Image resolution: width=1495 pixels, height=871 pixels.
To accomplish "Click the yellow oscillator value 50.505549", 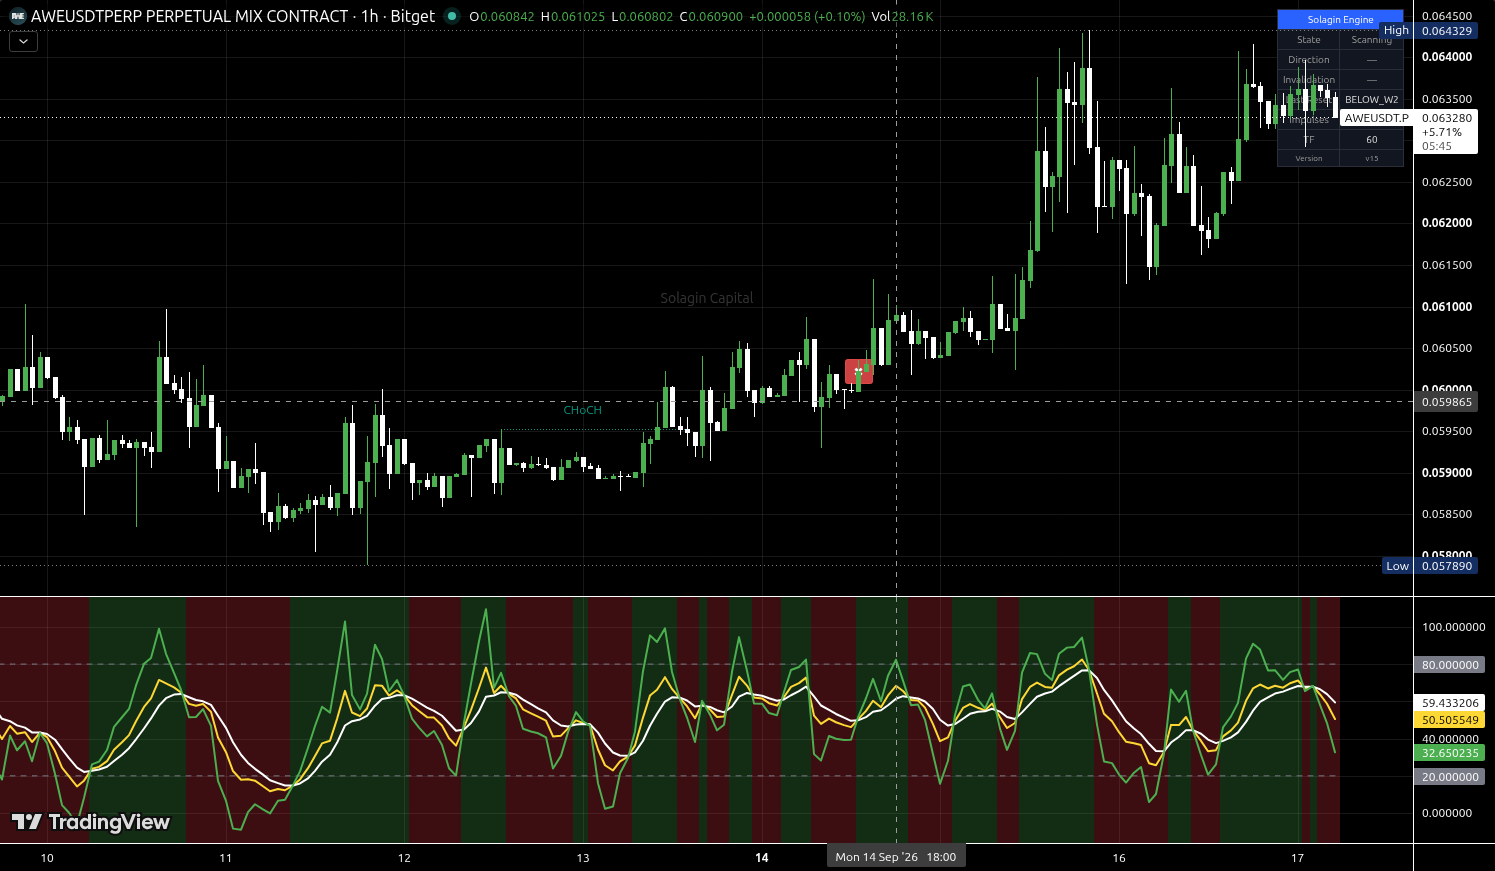I will [1450, 720].
